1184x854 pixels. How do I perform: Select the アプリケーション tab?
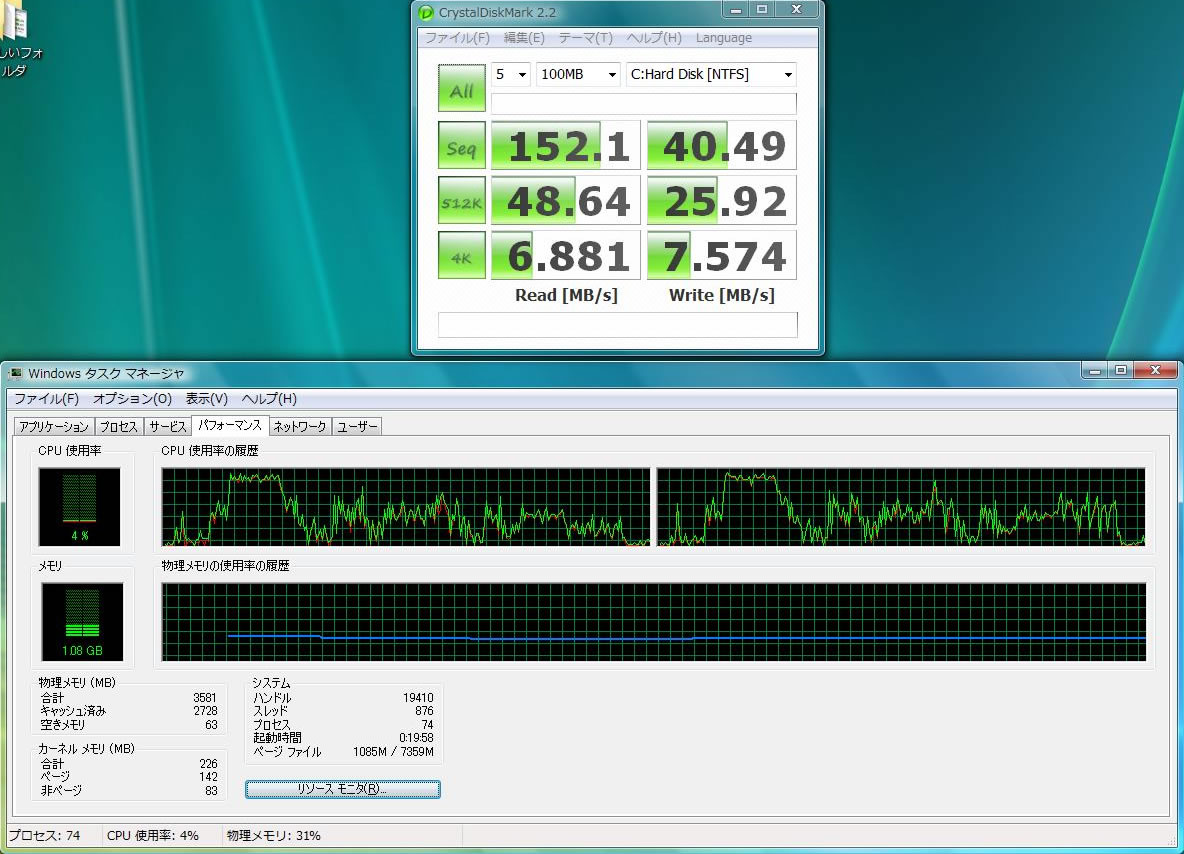54,427
